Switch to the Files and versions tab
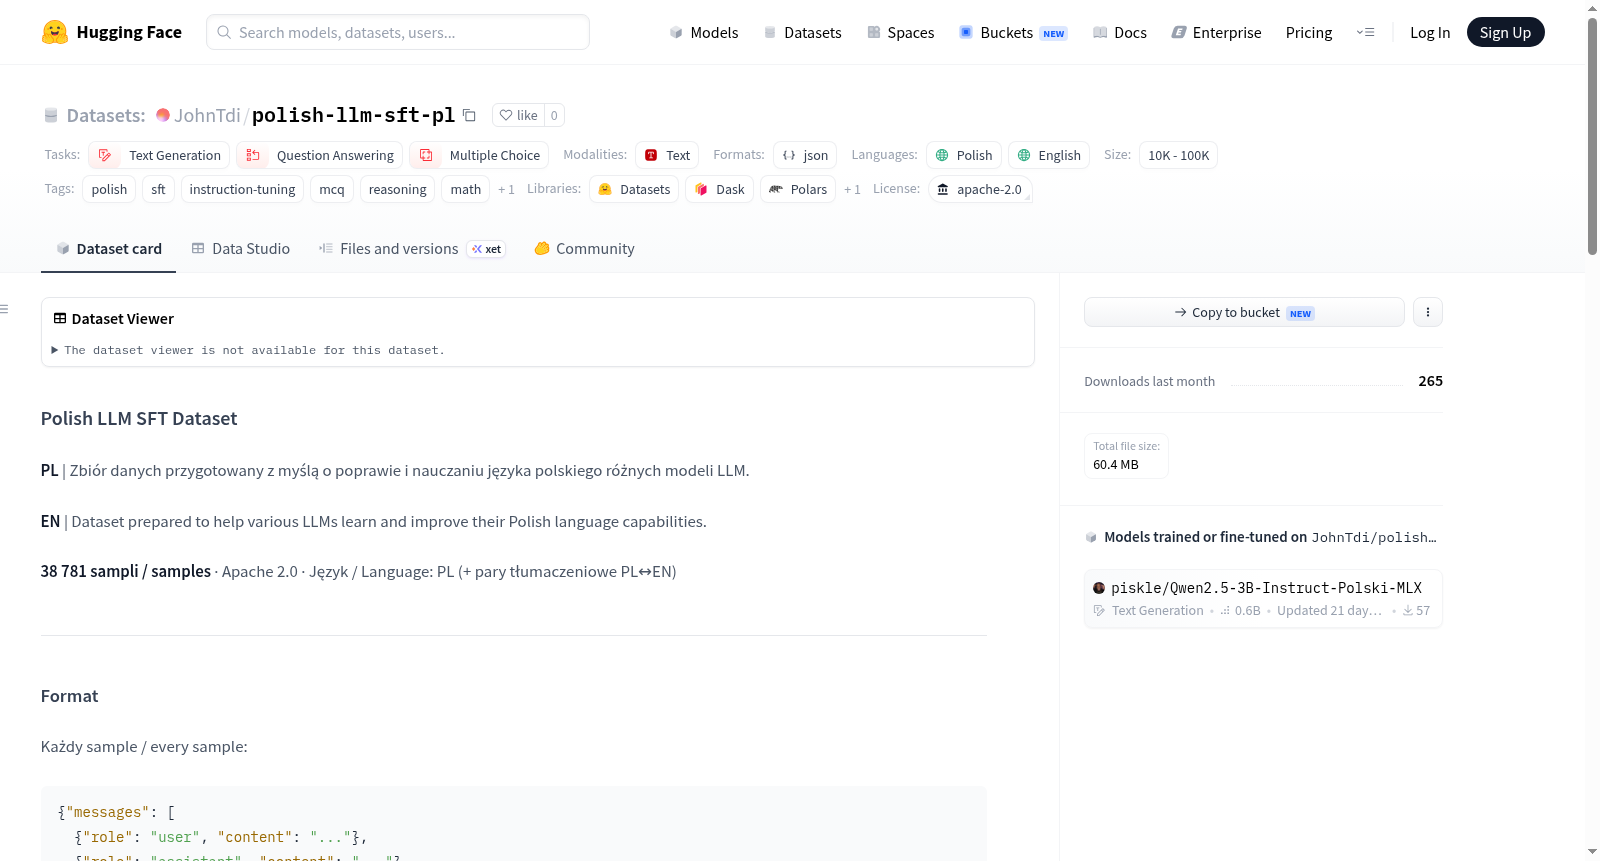 [x=412, y=249]
